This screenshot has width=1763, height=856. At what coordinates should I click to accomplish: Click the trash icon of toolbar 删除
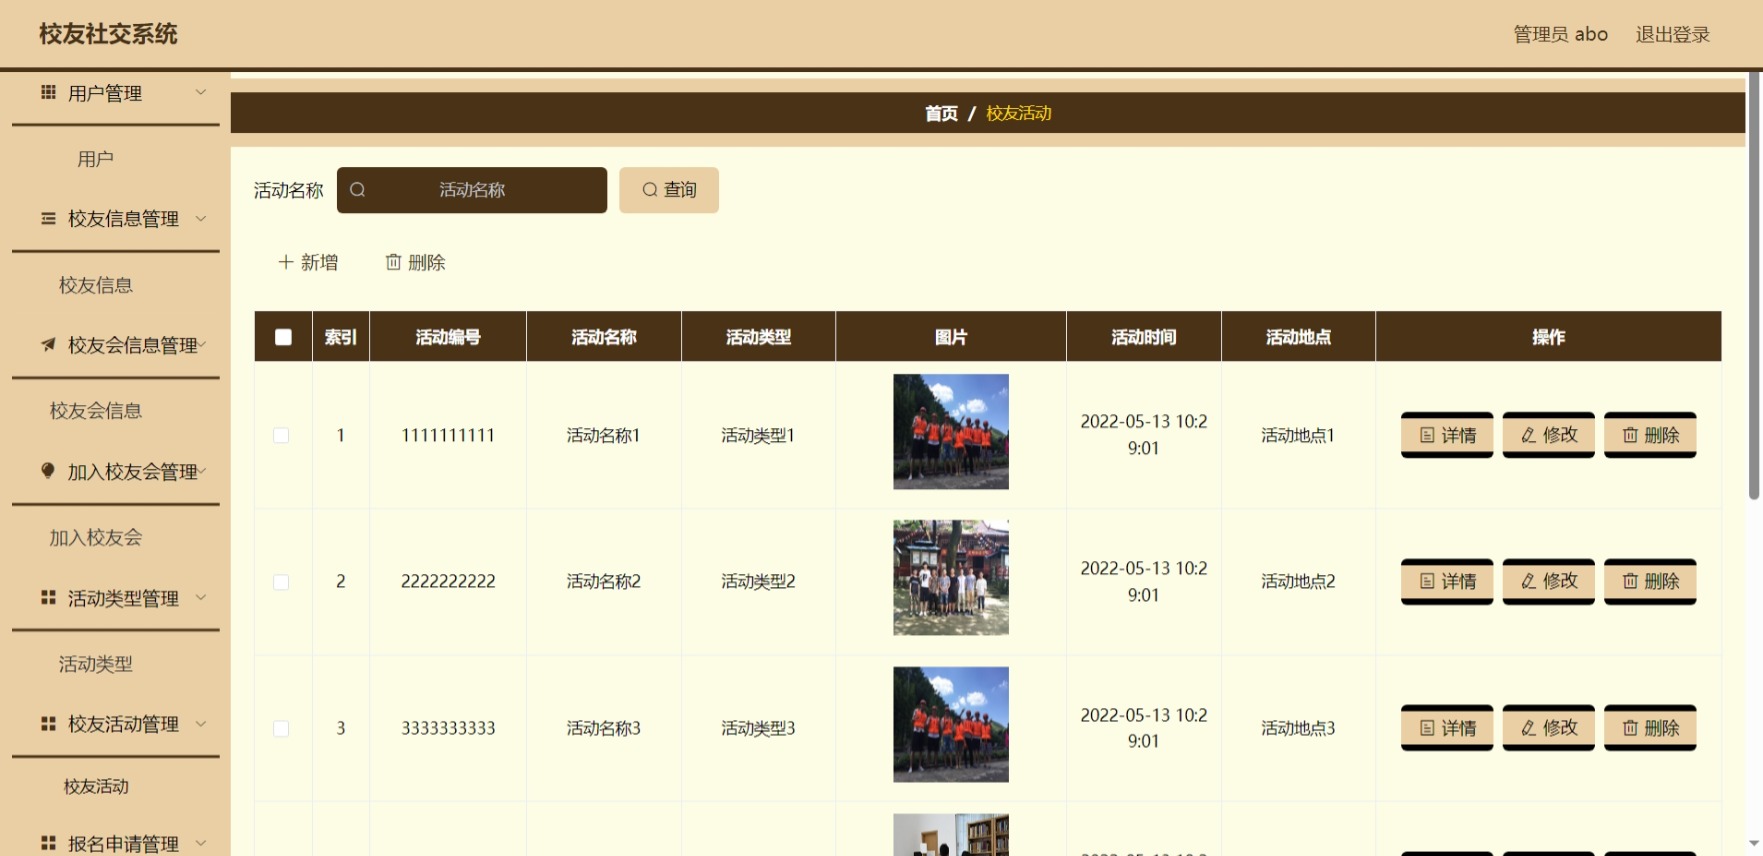pos(394,262)
